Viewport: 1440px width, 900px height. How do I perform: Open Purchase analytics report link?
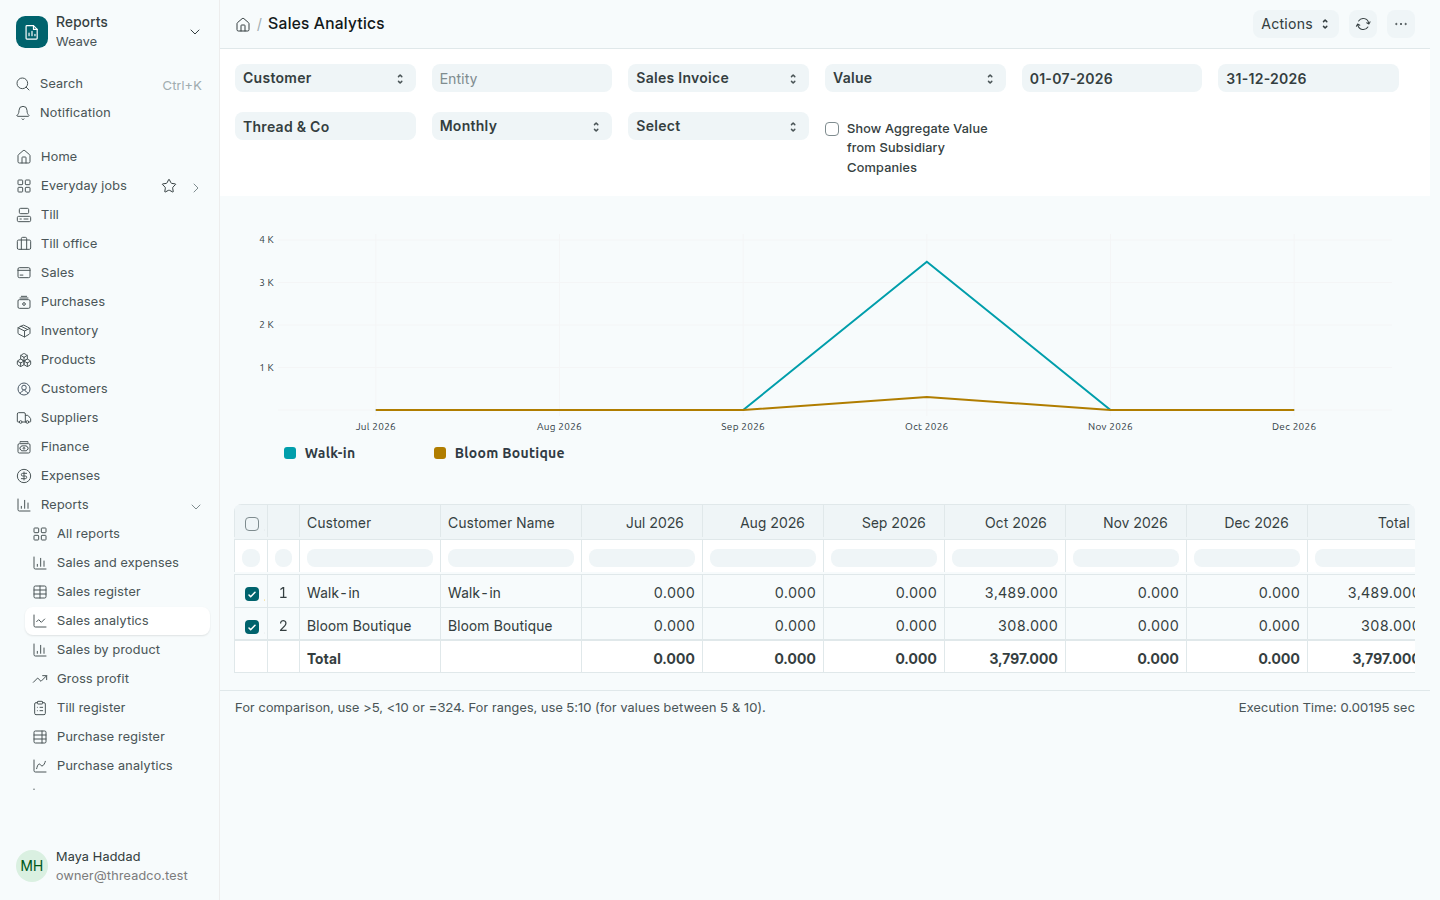point(117,766)
